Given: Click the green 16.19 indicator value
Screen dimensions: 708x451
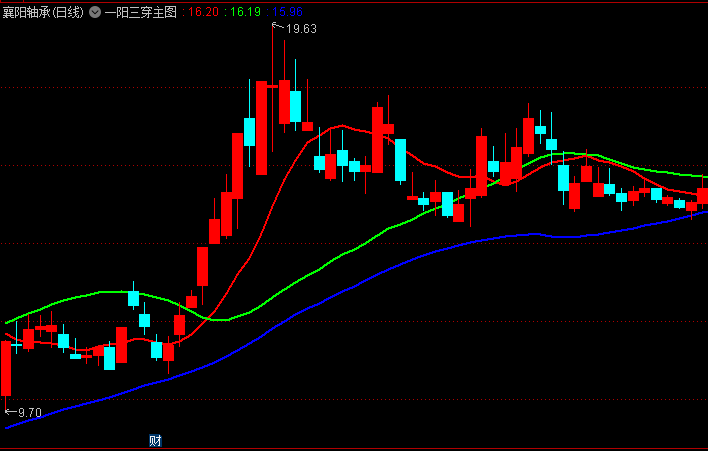Looking at the screenshot, I should [245, 12].
